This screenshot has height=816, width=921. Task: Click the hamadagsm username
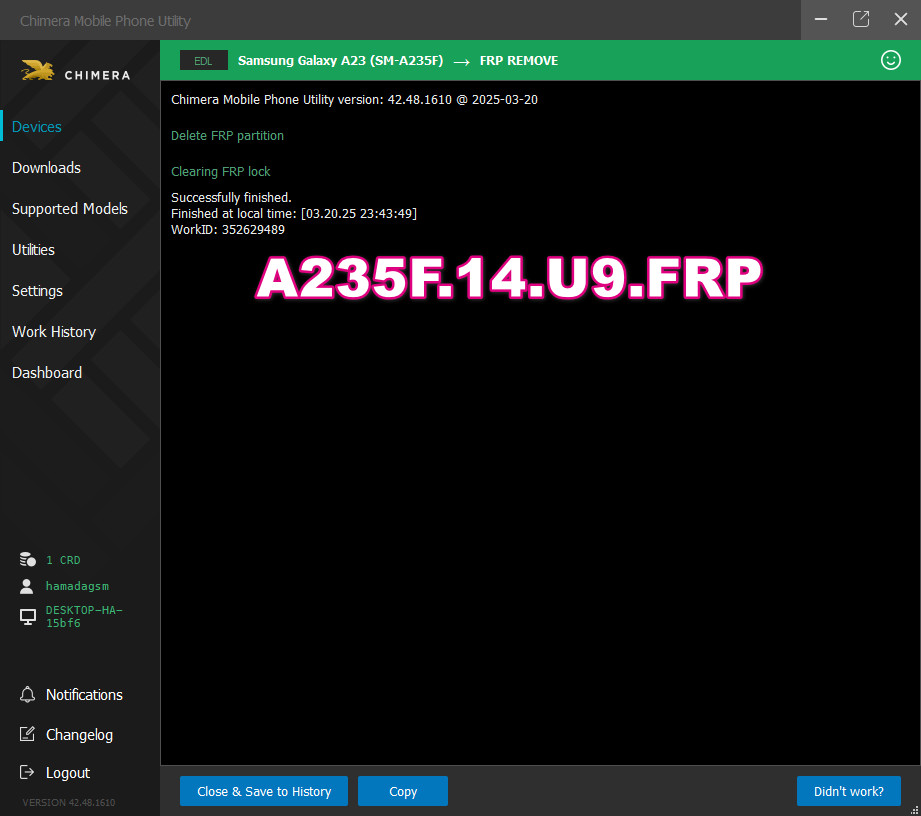coord(77,586)
